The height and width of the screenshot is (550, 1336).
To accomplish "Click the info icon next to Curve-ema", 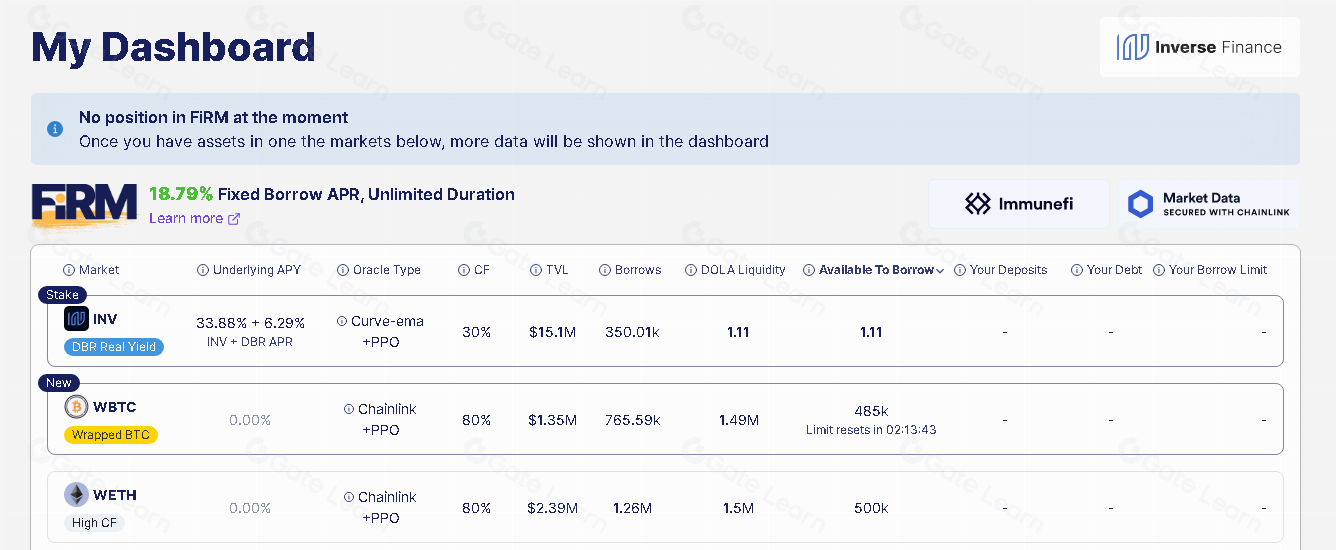I will tap(342, 322).
